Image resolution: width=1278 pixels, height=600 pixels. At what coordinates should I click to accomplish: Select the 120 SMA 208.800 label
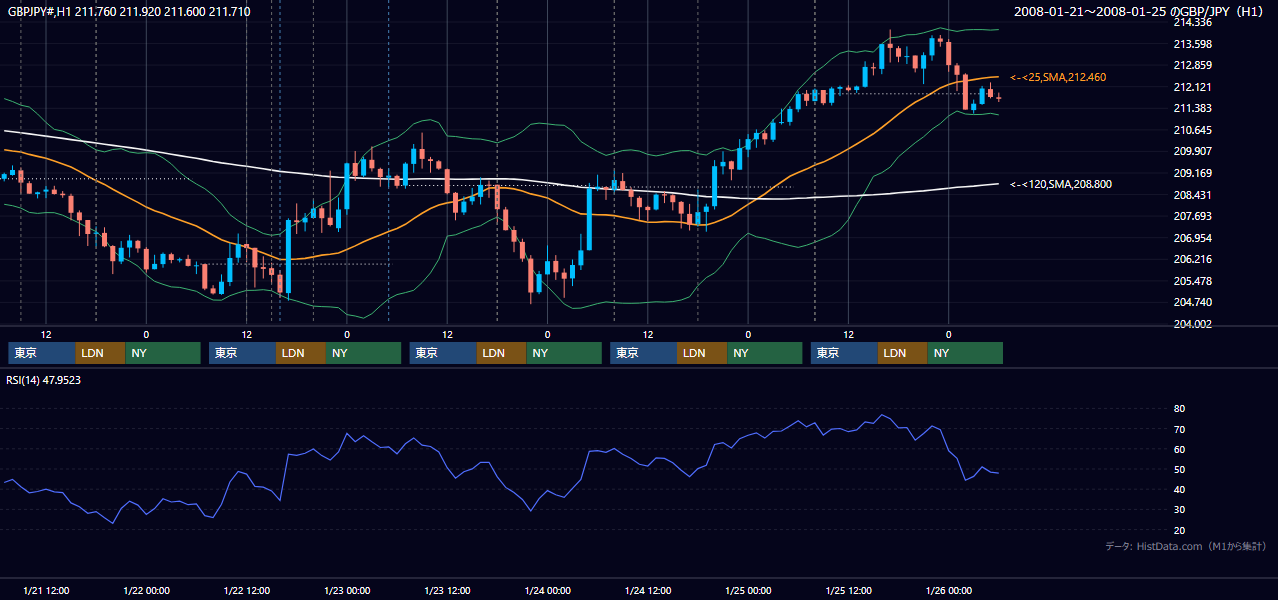click(1060, 184)
